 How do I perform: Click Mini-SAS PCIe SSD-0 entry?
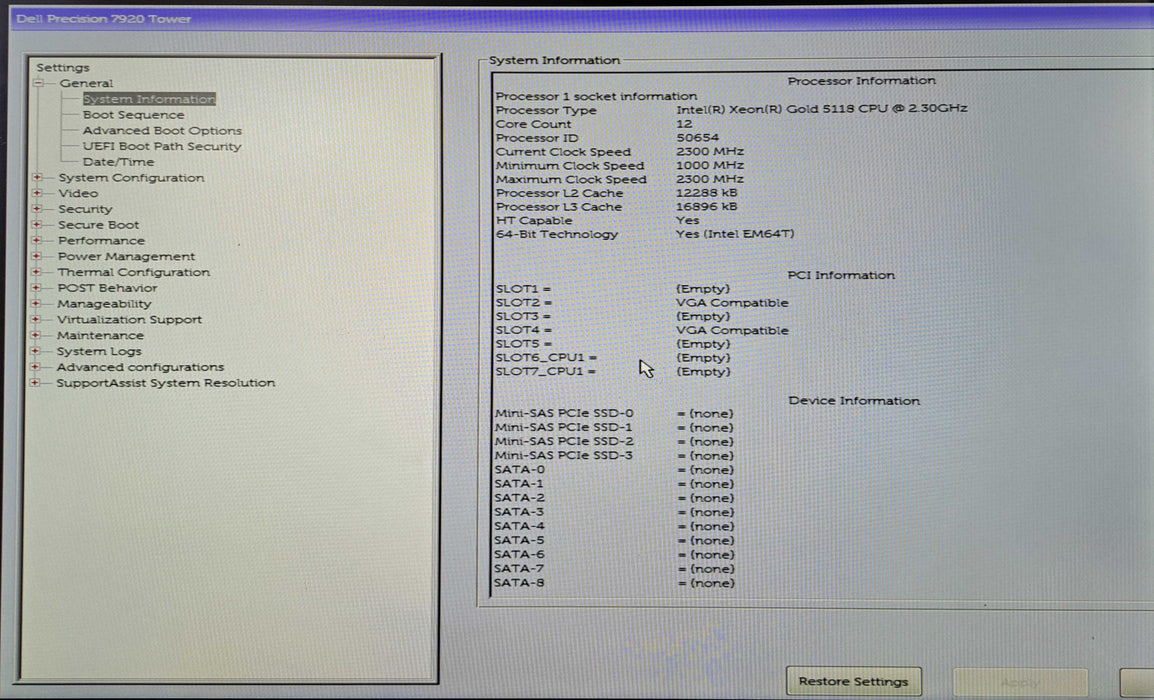pyautogui.click(x=614, y=414)
